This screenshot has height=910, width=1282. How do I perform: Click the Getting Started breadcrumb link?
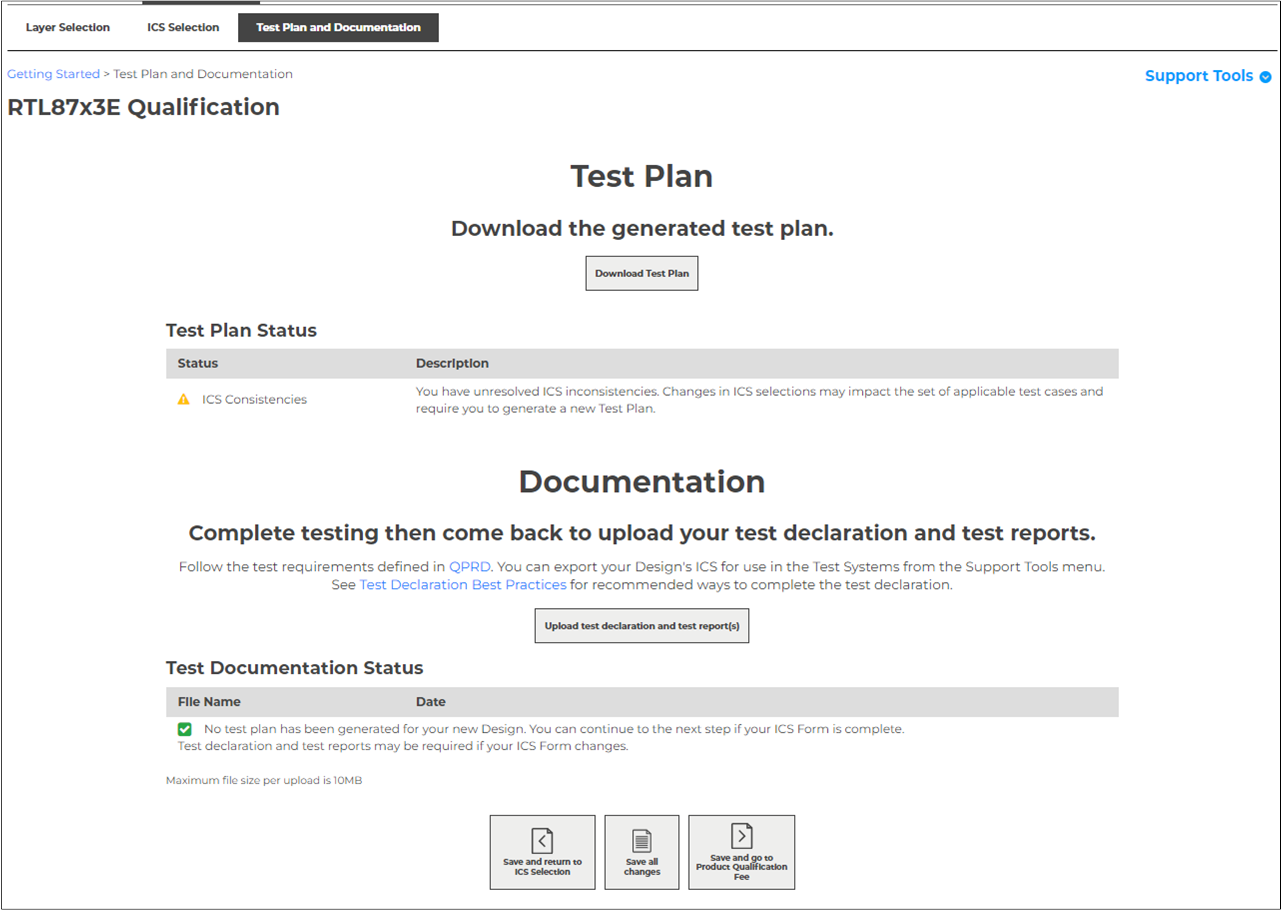[54, 74]
